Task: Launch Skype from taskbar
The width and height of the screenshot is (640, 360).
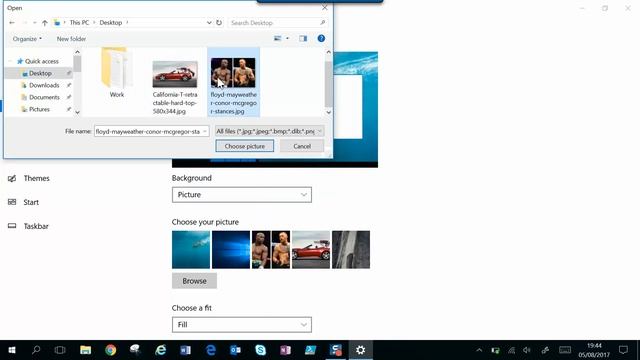Action: tap(260, 350)
